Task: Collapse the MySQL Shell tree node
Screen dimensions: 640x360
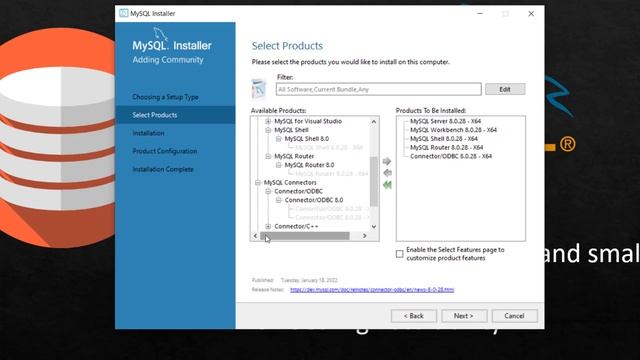Action: click(x=268, y=130)
